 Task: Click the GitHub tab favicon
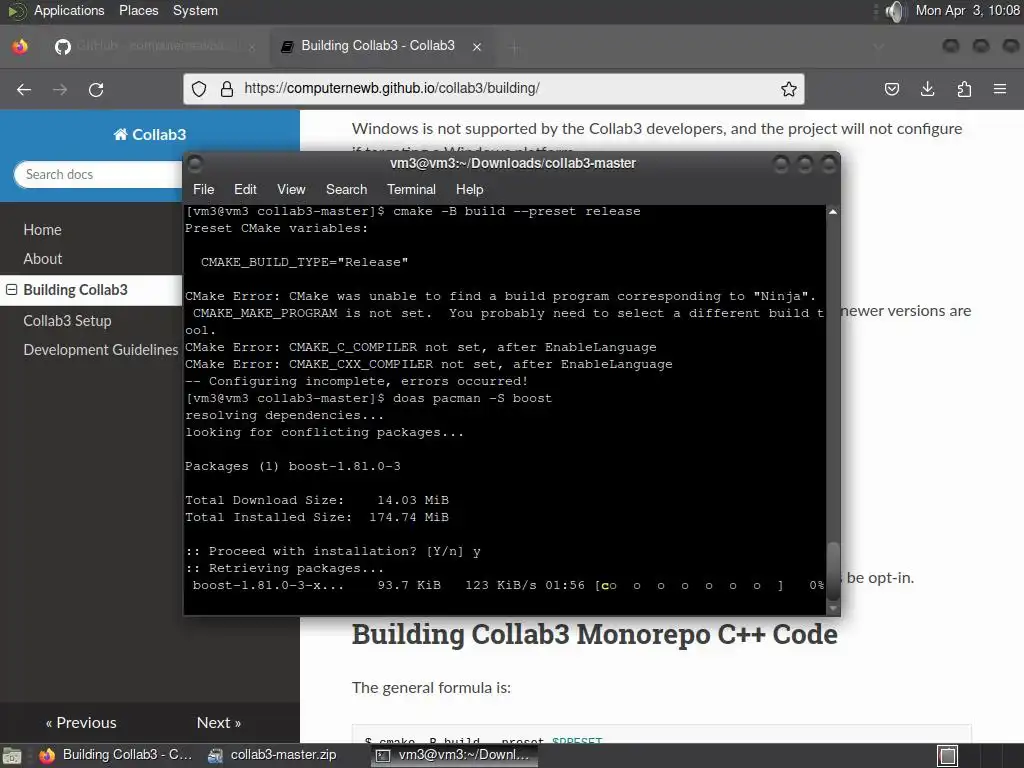[63, 46]
